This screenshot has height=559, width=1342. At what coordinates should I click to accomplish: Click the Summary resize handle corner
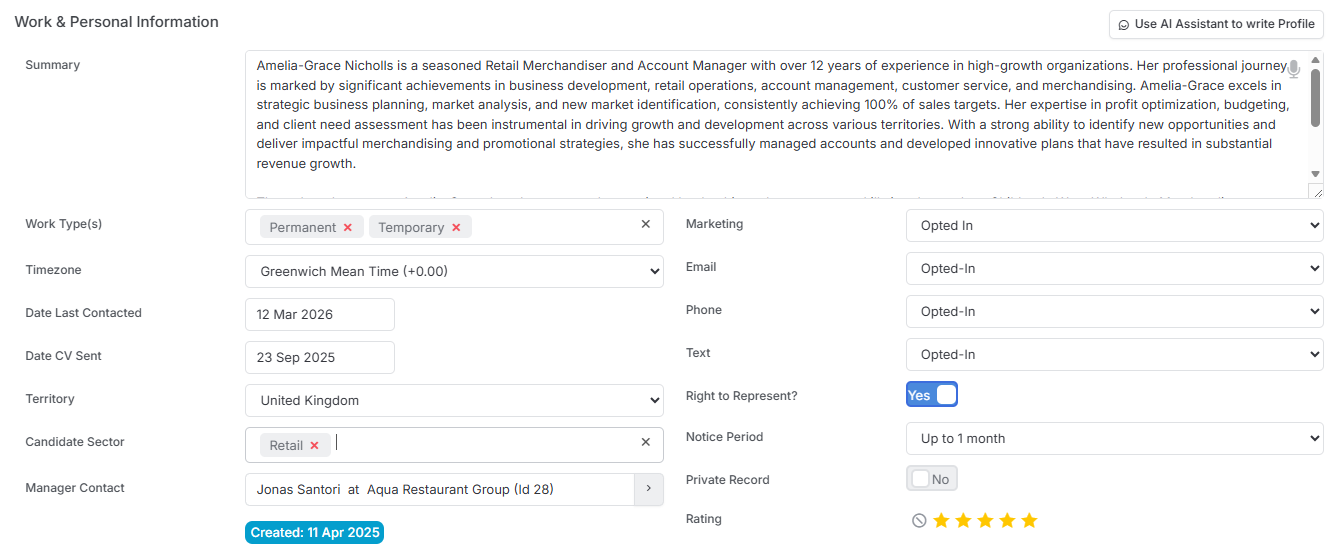point(1316,191)
